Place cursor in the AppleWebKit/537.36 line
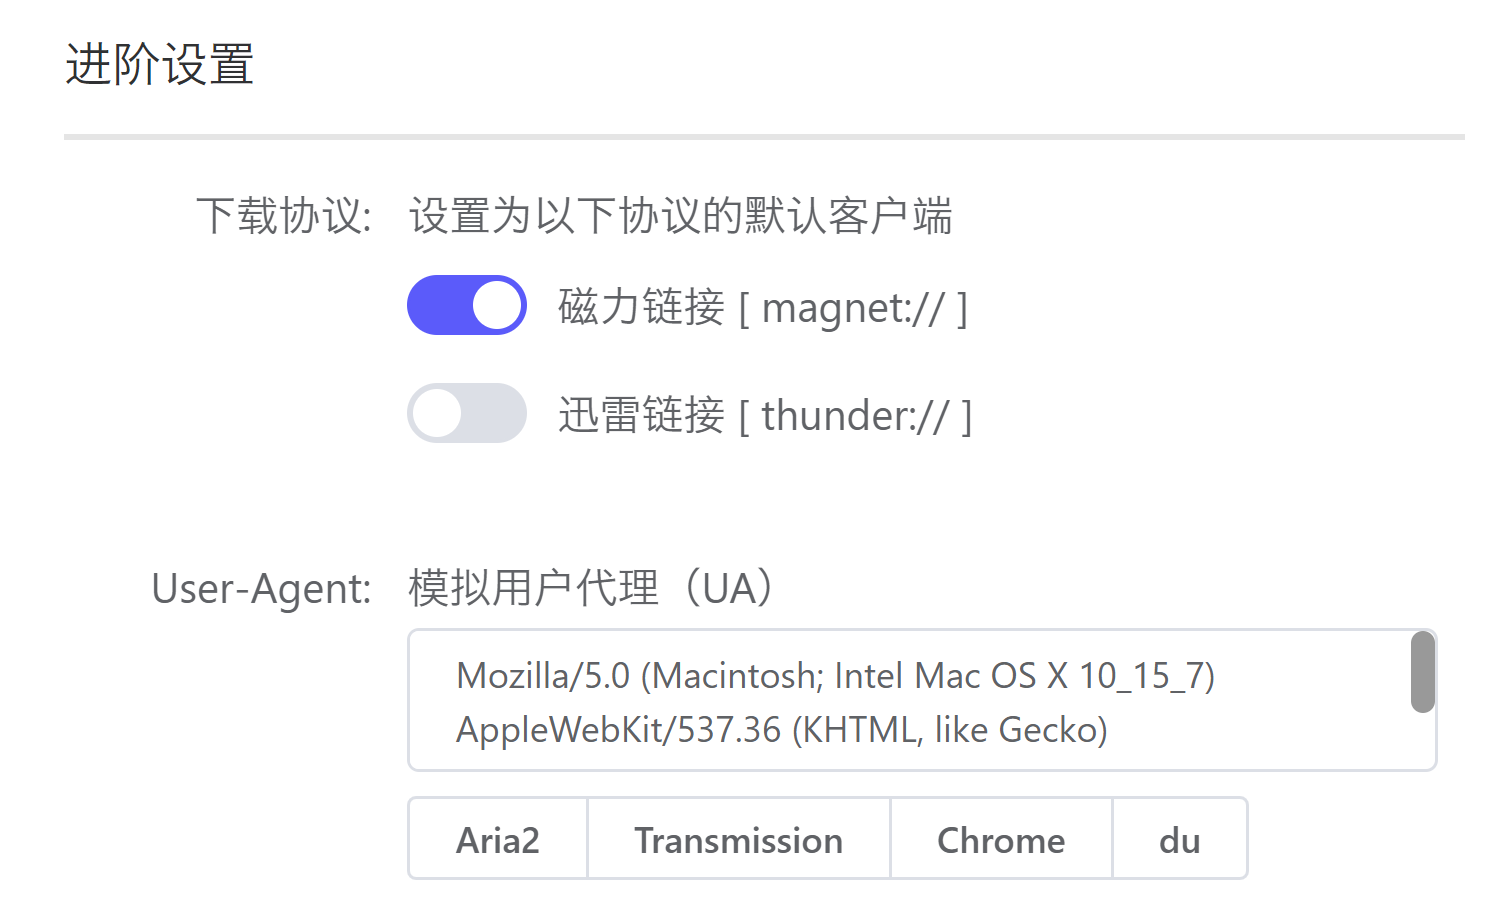This screenshot has height=911, width=1499. pos(781,731)
